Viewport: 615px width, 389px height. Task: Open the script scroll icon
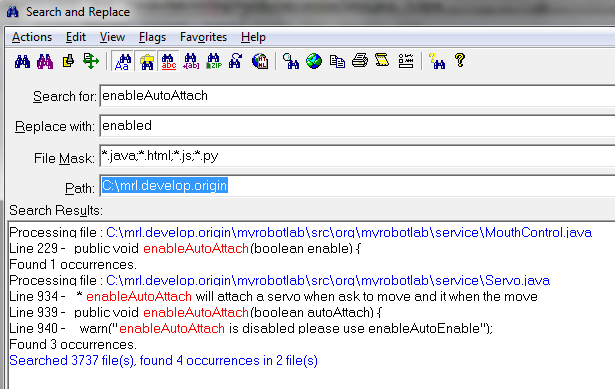(382, 60)
